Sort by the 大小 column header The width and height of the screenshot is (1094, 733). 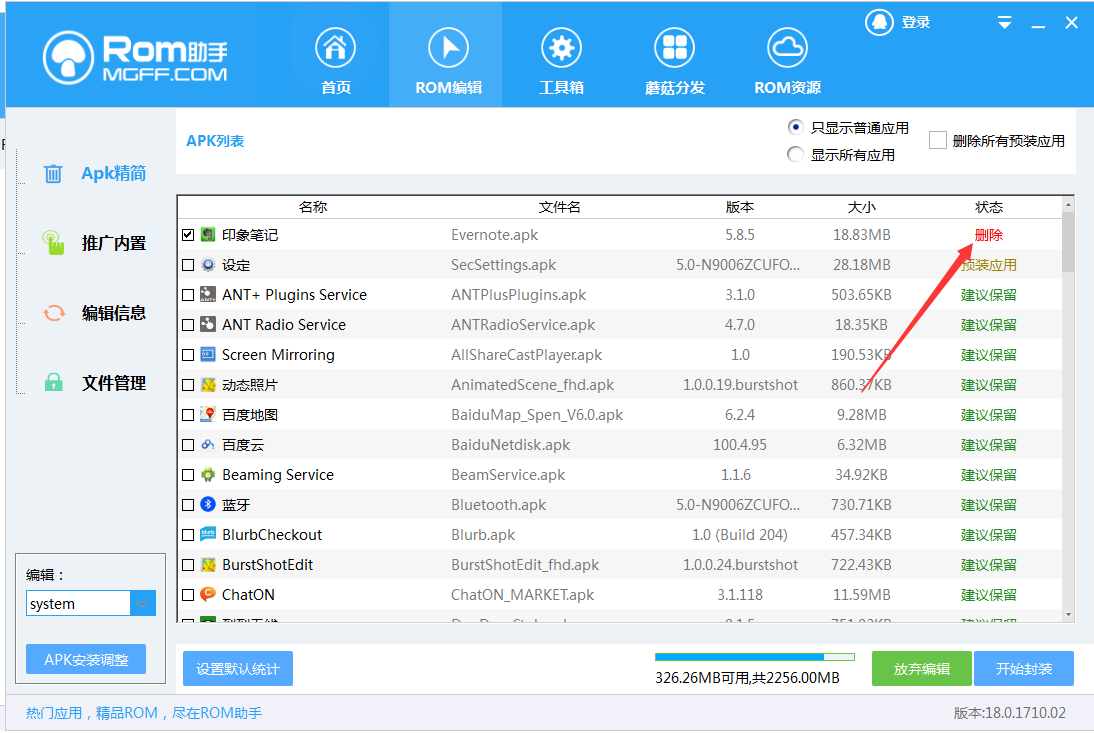(x=861, y=207)
